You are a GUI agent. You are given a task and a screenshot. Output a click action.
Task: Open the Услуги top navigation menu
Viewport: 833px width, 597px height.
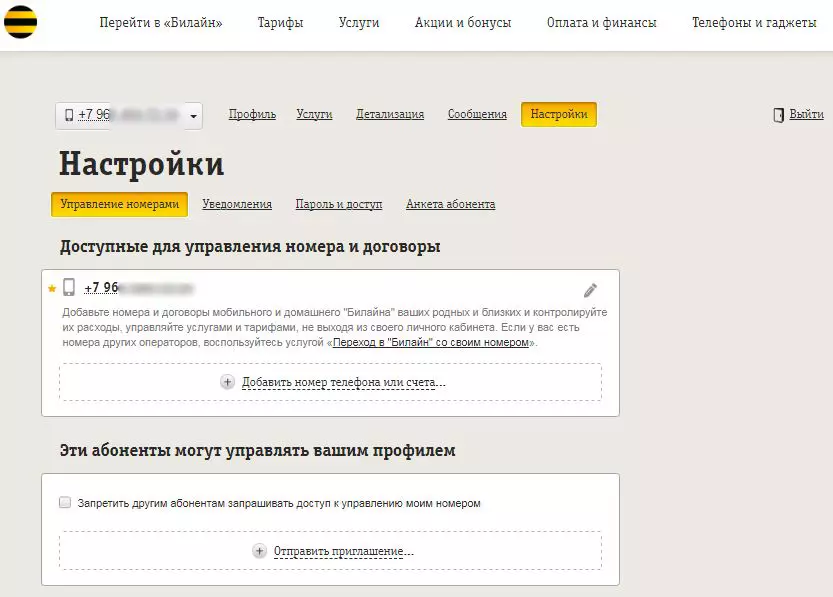[x=359, y=23]
